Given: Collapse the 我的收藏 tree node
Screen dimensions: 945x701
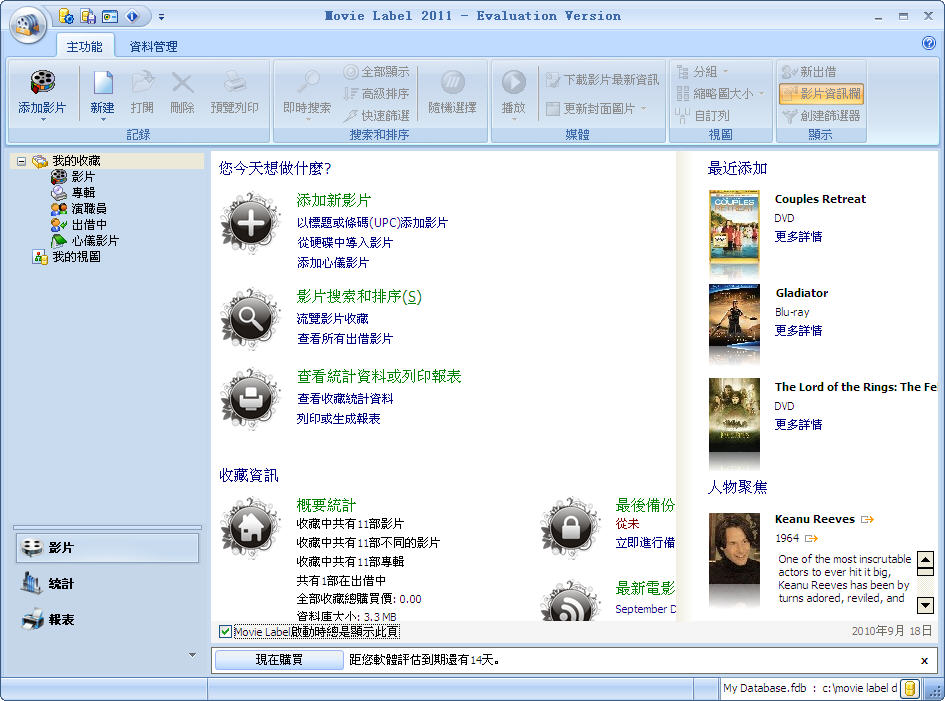Looking at the screenshot, I should [x=21, y=161].
